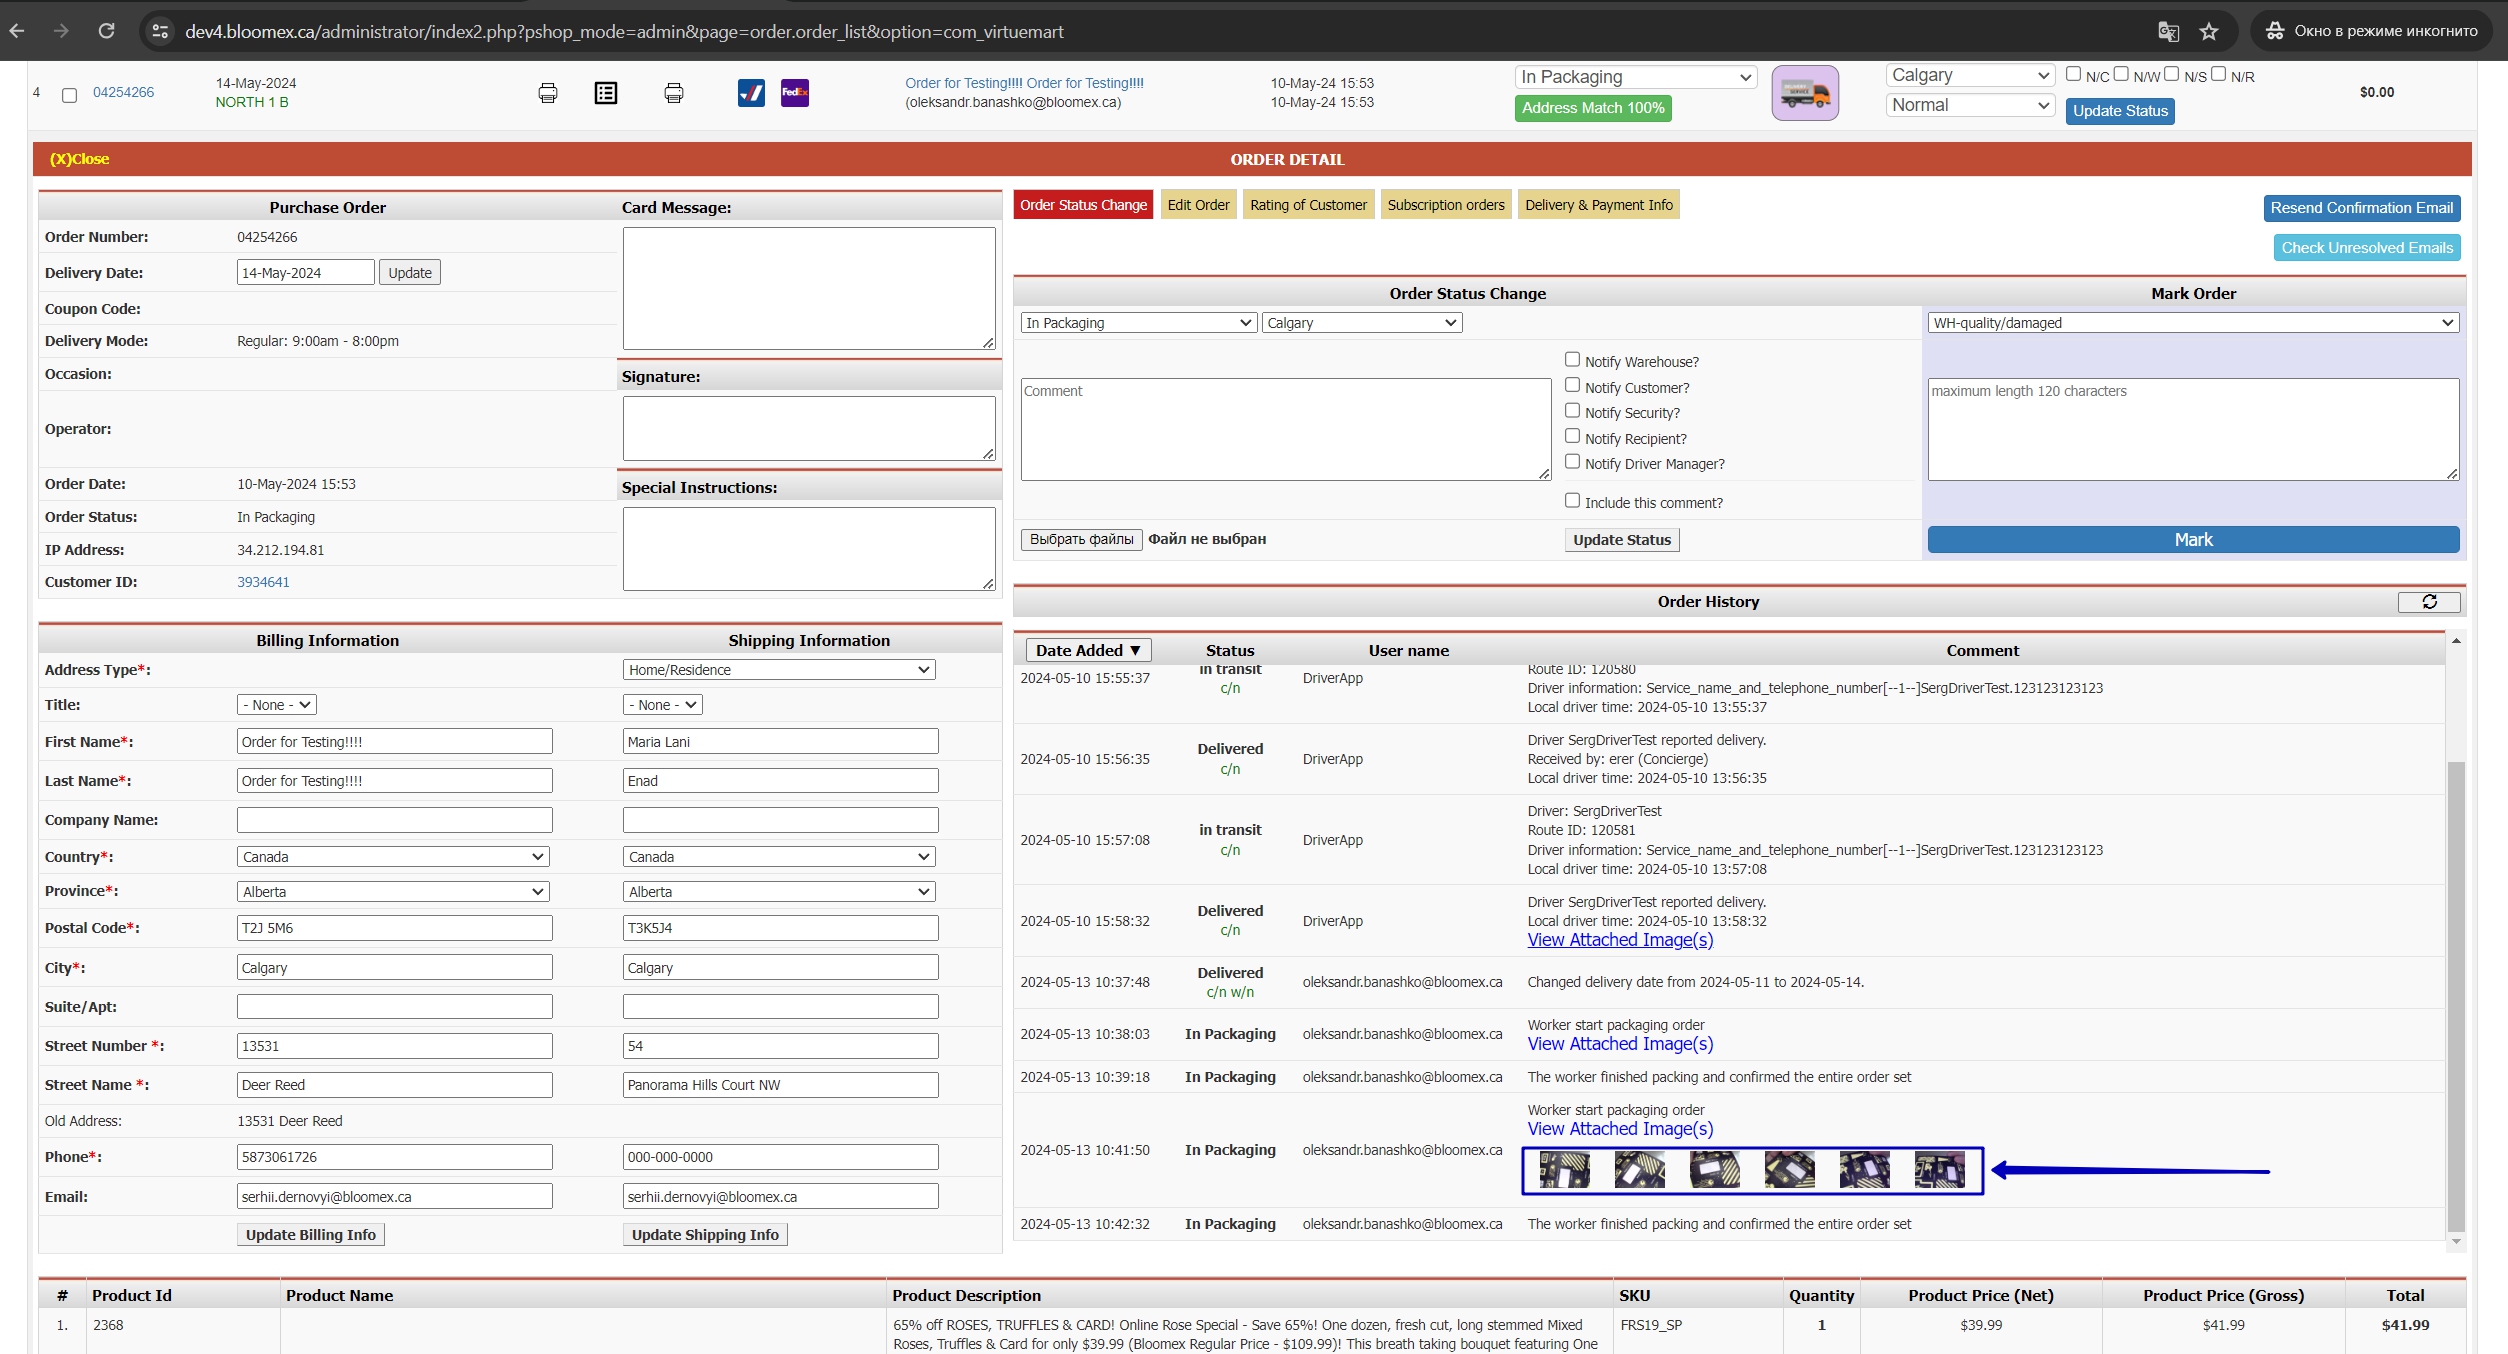Image resolution: width=2508 pixels, height=1354 pixels.
Task: Click Update Billing Info button
Action: 311,1235
